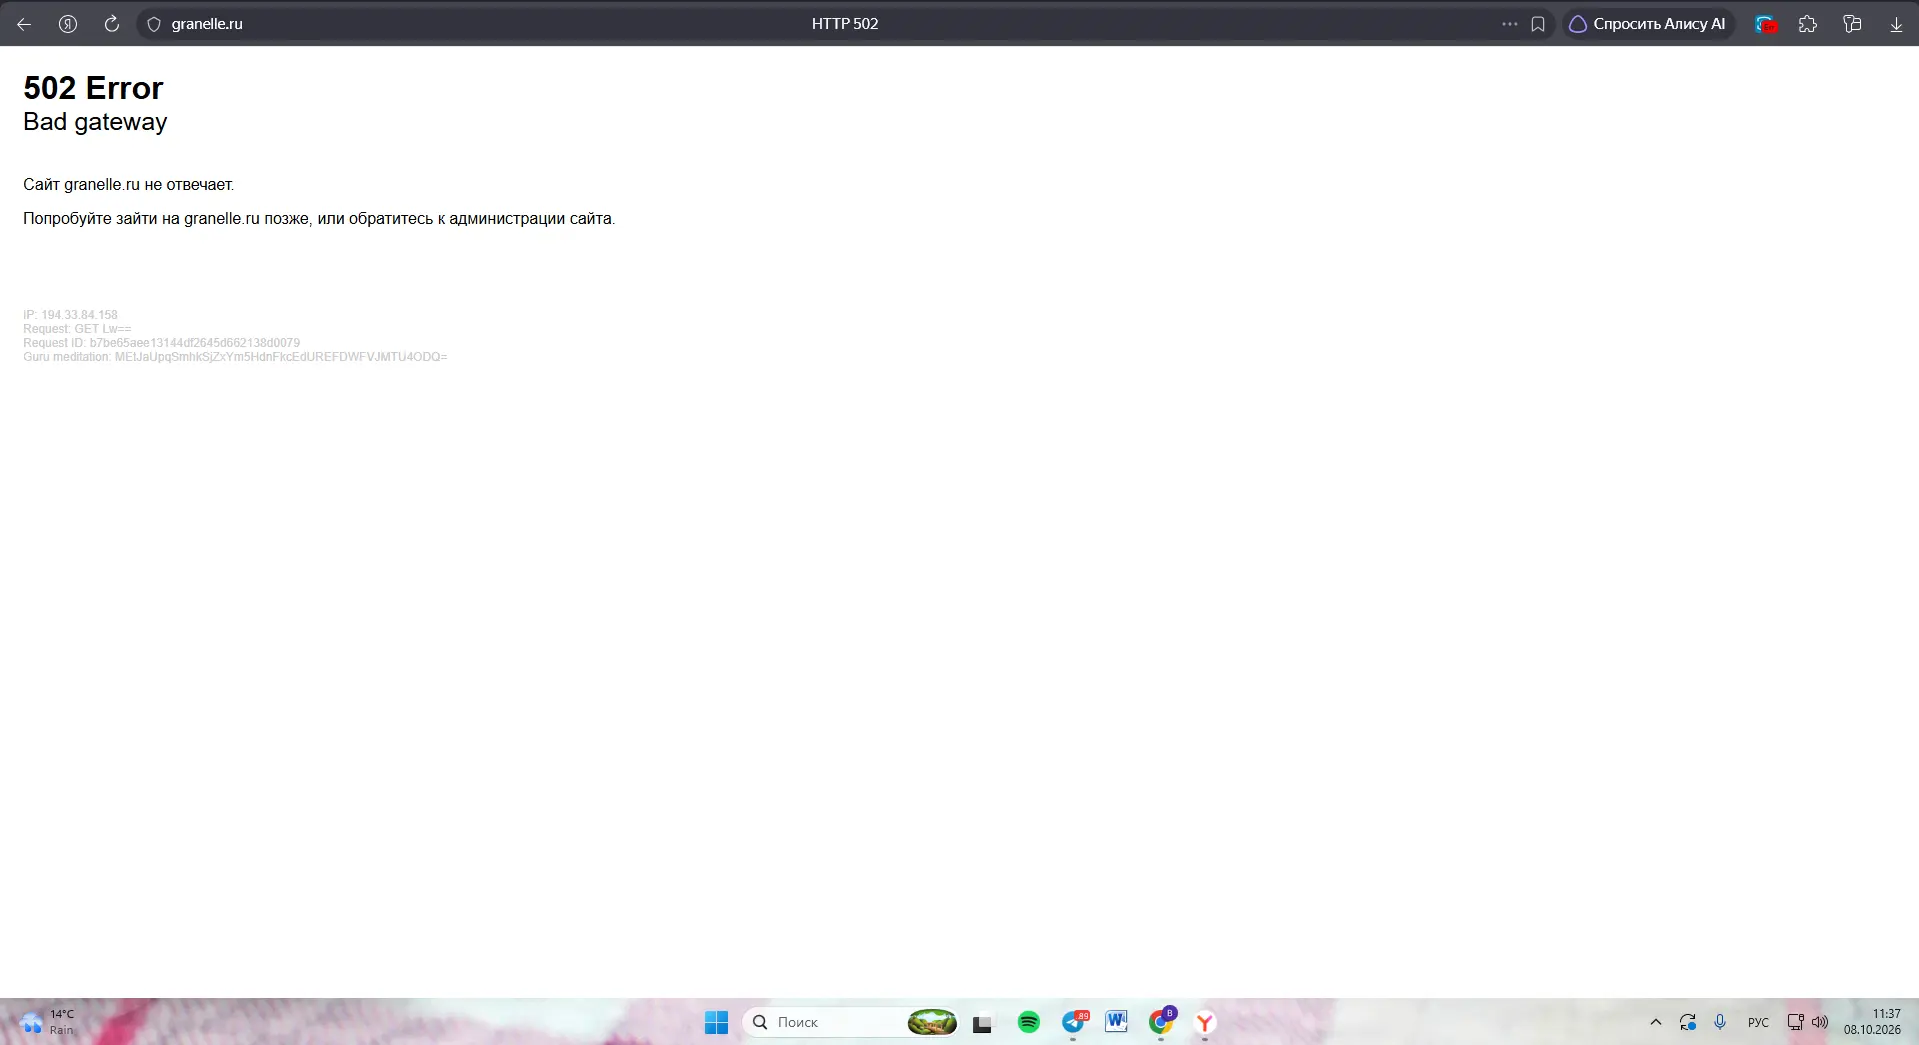Click the line starting with Попробуйте зайти
This screenshot has width=1919, height=1045.
pos(319,219)
